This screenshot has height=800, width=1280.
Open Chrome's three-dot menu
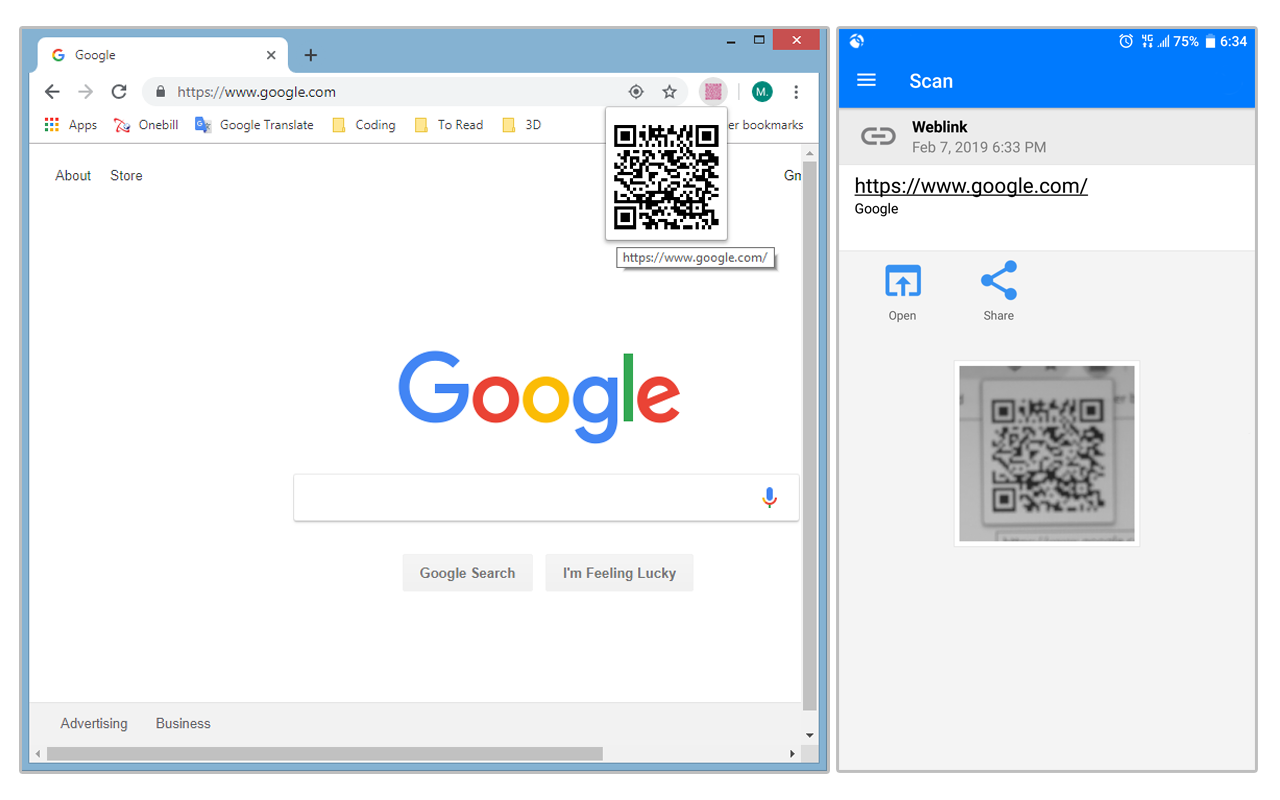click(796, 91)
